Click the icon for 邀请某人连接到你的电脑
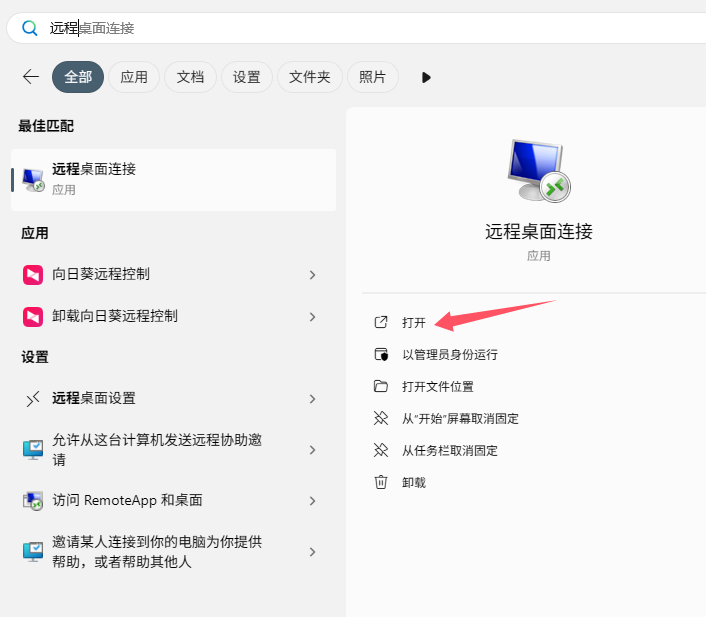This screenshot has height=617, width=706. [33, 552]
